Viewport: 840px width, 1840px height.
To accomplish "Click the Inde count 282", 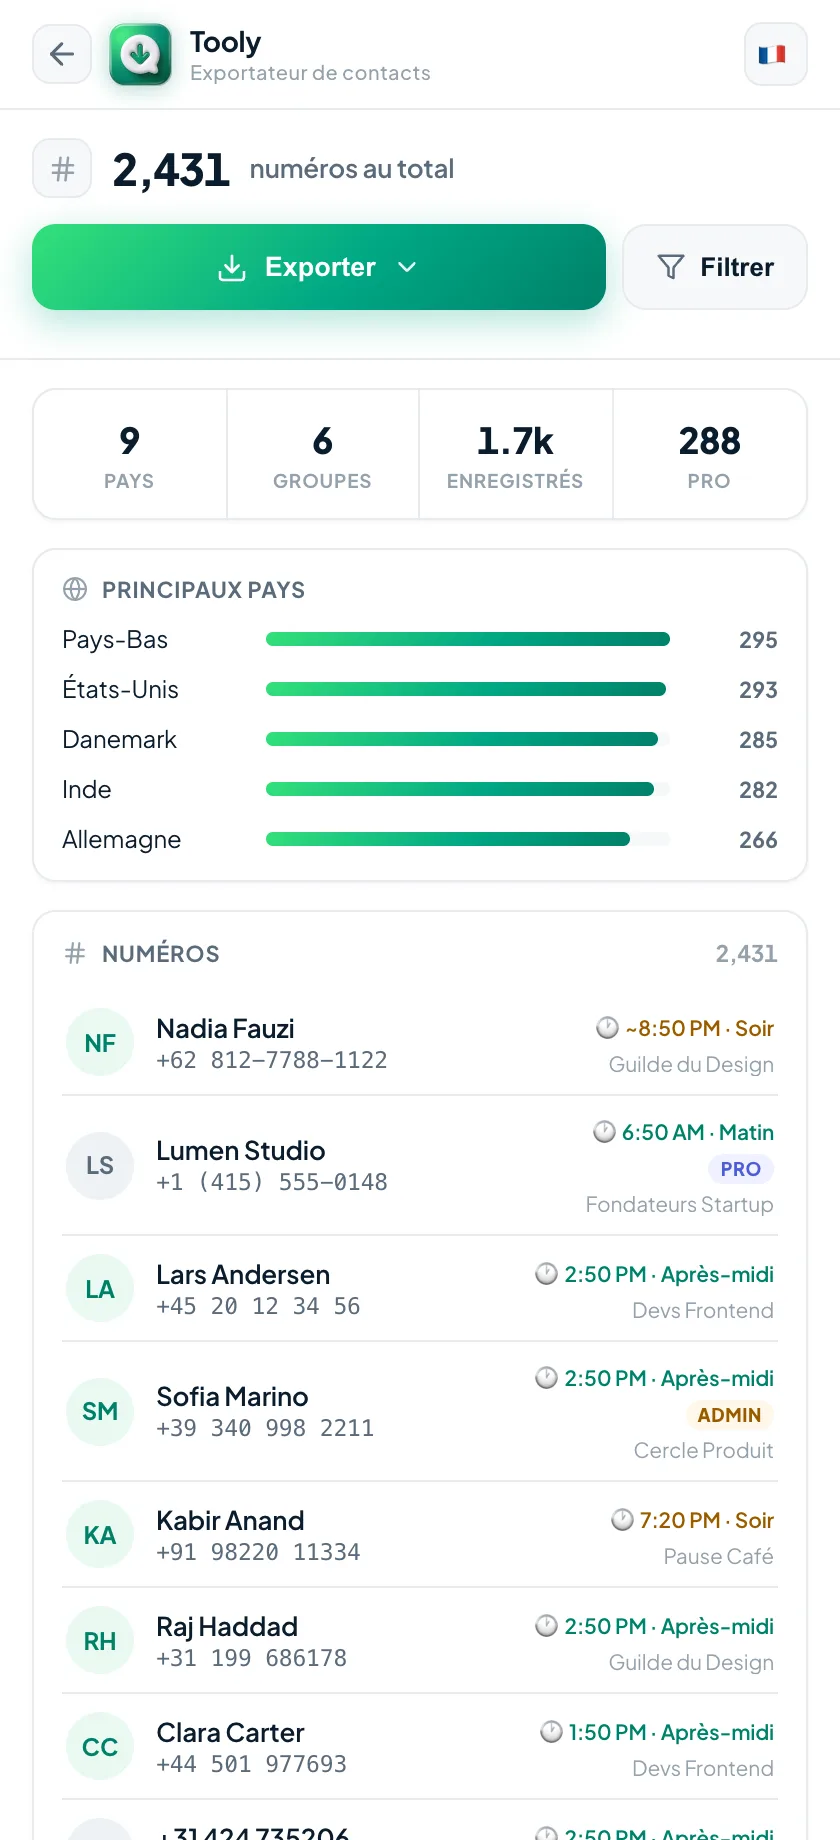I will coord(758,790).
